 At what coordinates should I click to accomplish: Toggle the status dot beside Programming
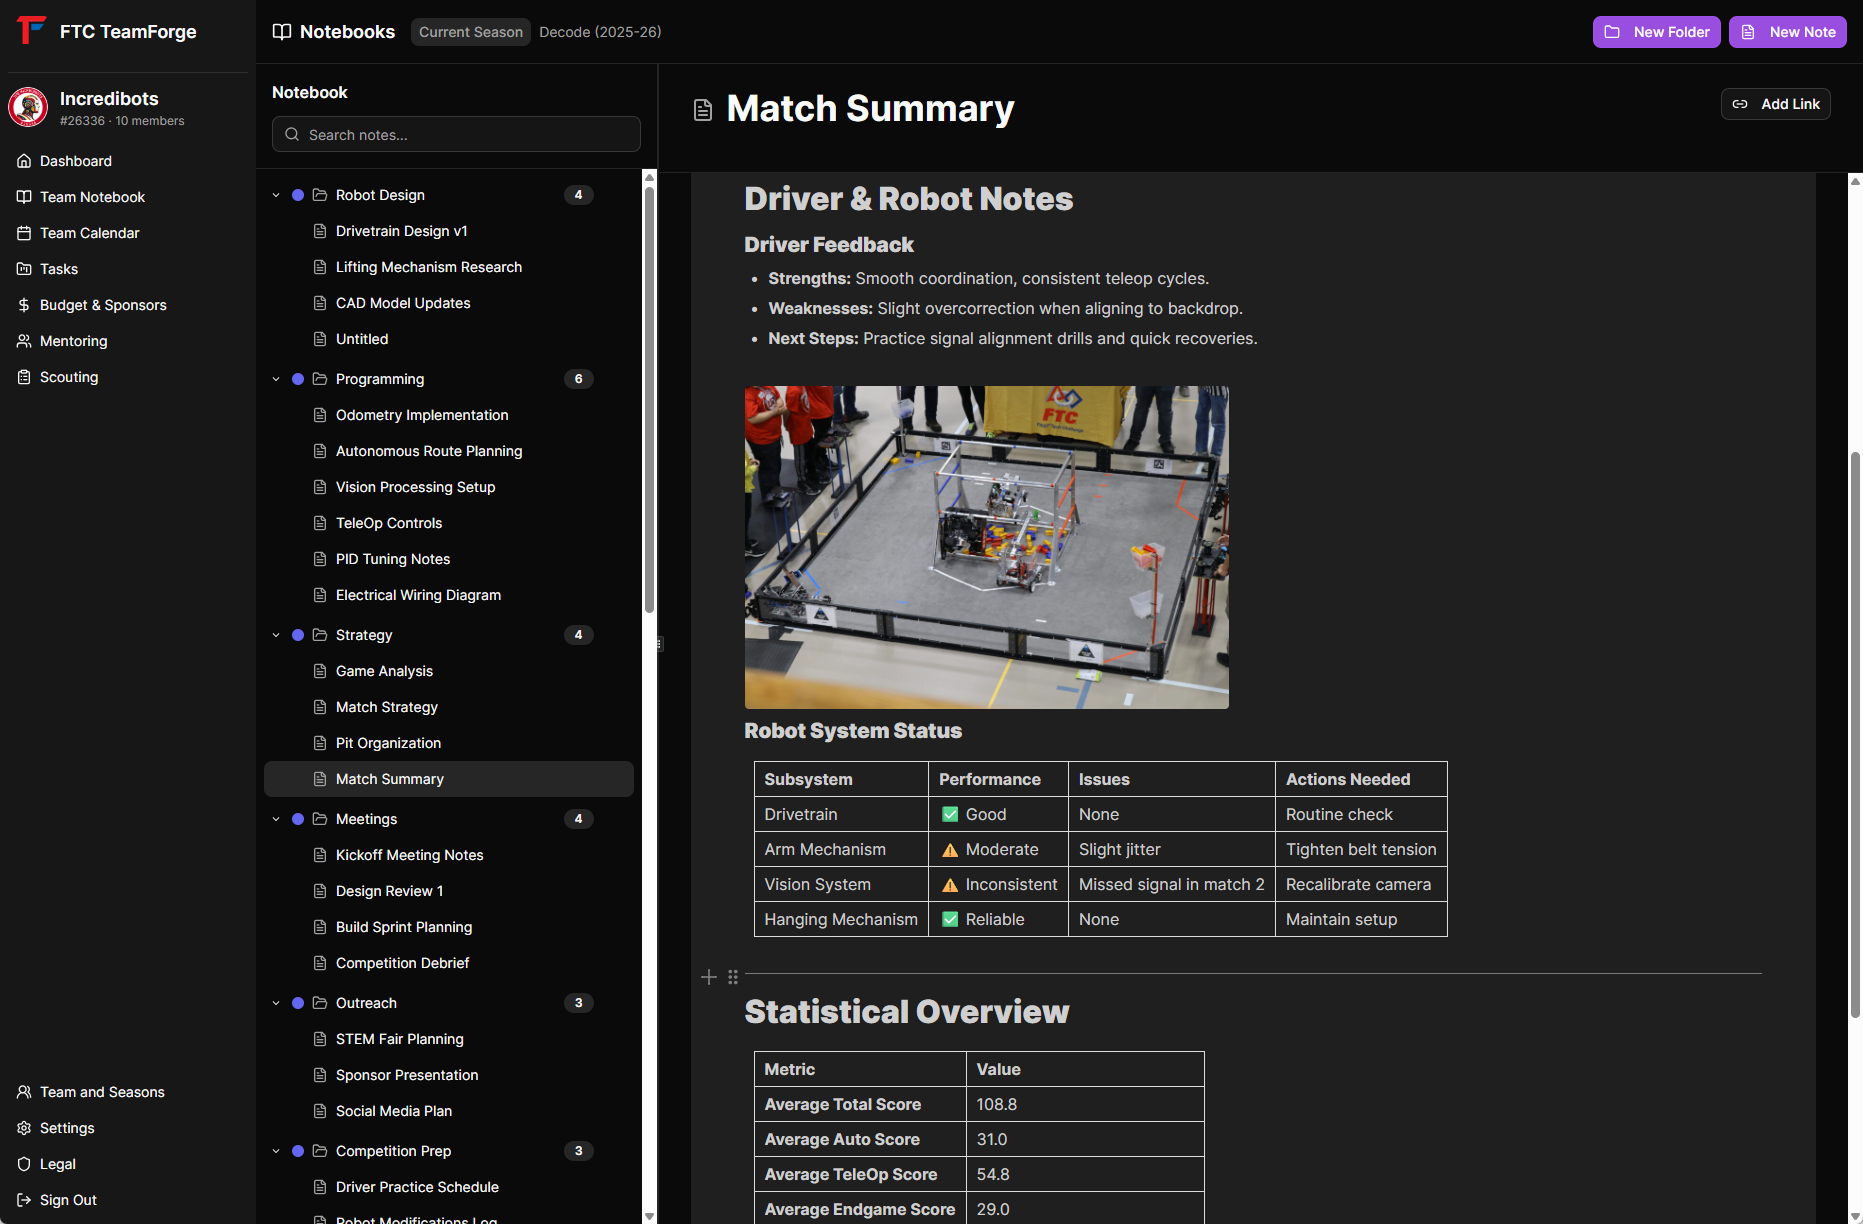click(x=298, y=379)
